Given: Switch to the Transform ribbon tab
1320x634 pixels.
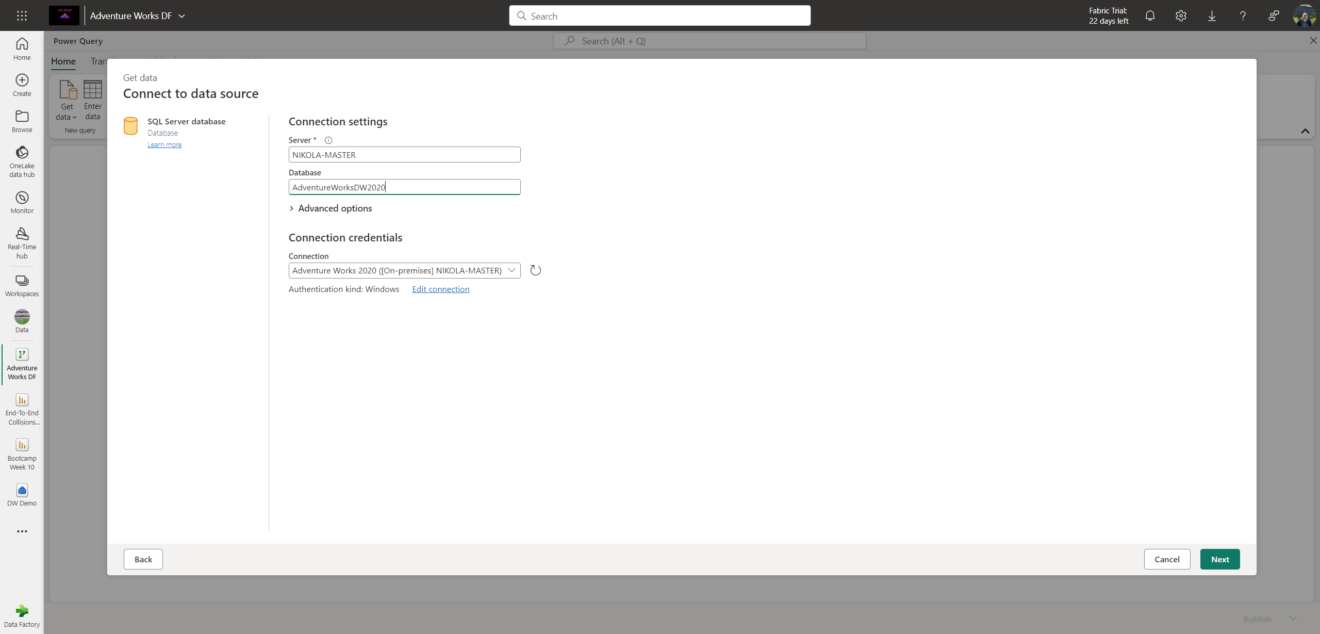Looking at the screenshot, I should click(x=103, y=61).
